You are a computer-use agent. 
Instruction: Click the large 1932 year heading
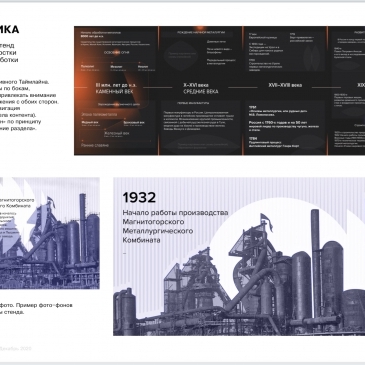139,198
